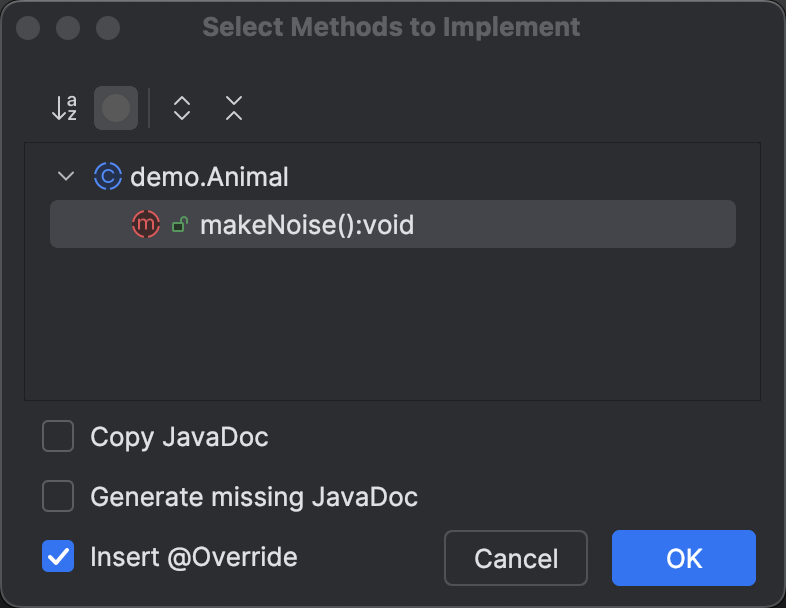Image resolution: width=786 pixels, height=608 pixels.
Task: Click the Expand All toolbar icon
Action: tap(182, 108)
